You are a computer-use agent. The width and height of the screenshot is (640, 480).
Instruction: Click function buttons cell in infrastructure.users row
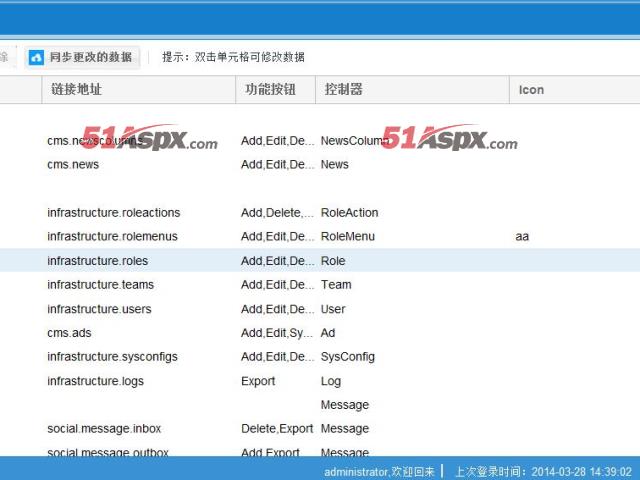coord(278,309)
